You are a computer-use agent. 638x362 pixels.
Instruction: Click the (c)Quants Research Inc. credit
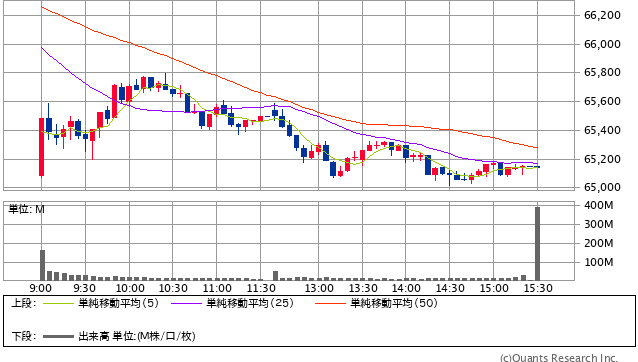pyautogui.click(x=559, y=358)
